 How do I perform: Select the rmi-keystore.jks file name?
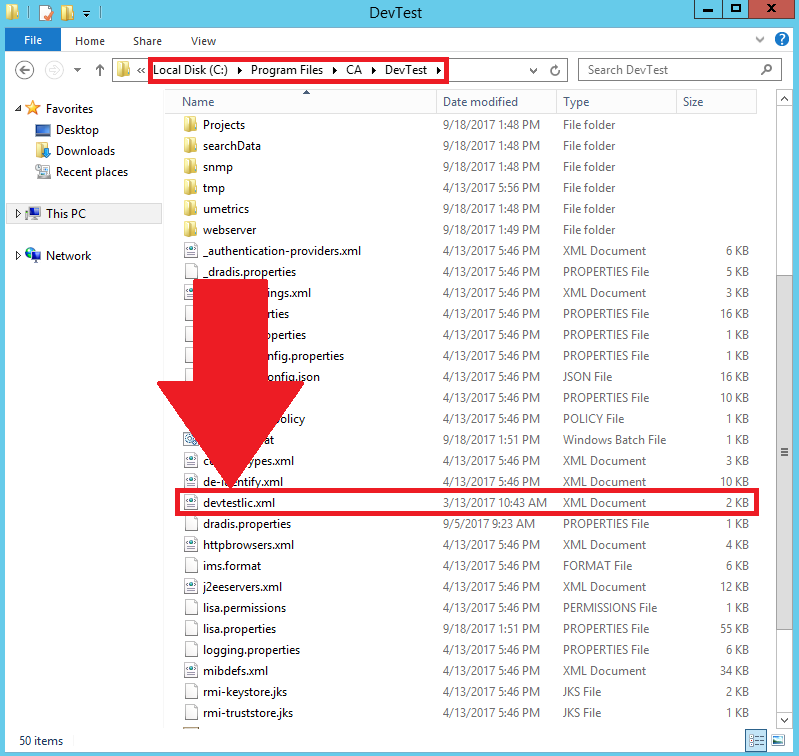click(245, 692)
